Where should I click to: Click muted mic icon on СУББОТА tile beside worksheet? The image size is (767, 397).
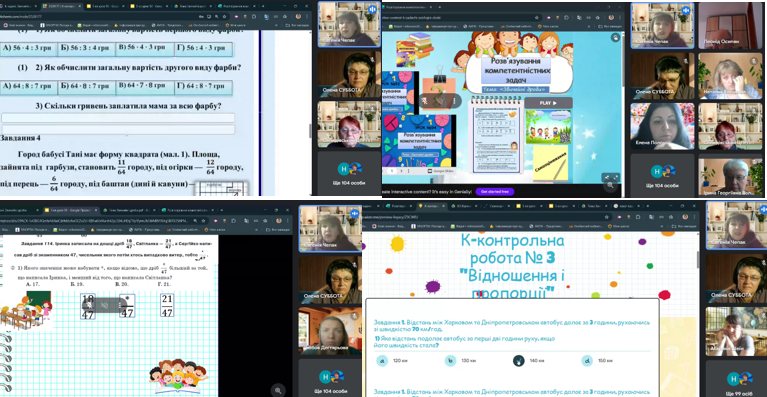point(373,59)
